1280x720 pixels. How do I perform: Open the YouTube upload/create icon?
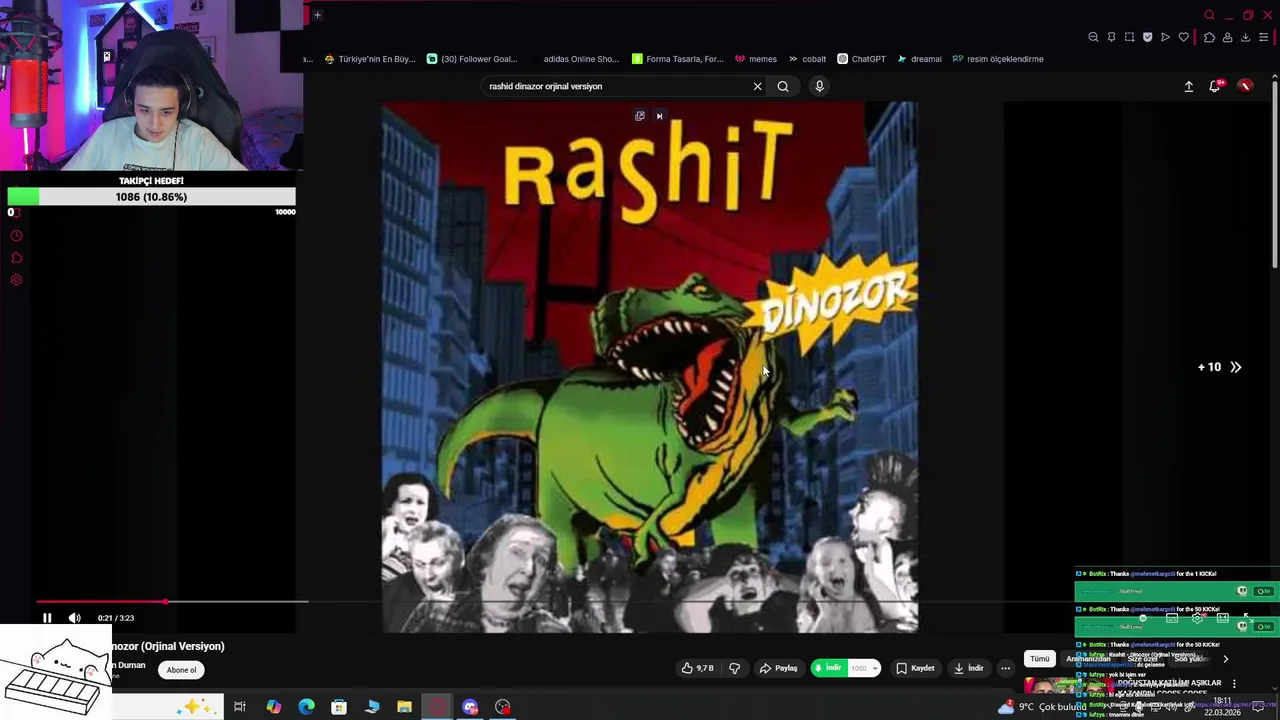point(1189,87)
